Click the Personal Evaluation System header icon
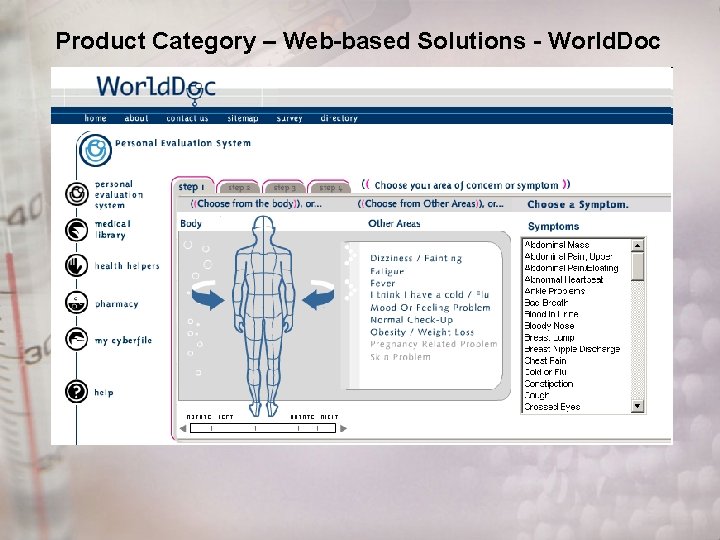Image resolution: width=720 pixels, height=540 pixels. pos(95,150)
